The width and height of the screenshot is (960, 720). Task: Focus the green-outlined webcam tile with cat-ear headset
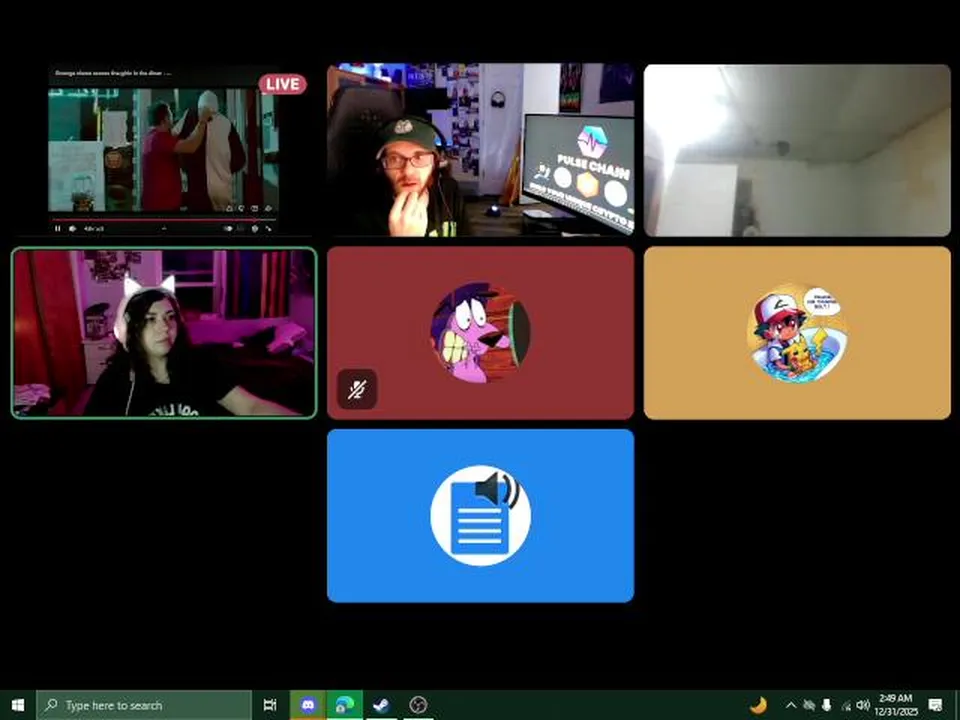pos(164,333)
